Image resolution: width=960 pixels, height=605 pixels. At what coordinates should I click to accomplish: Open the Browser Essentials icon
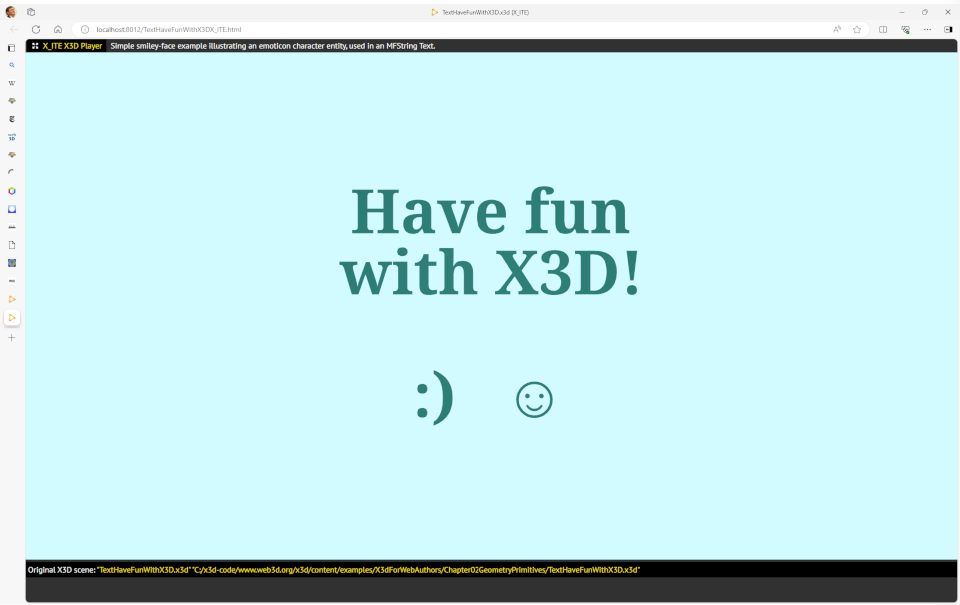click(905, 29)
